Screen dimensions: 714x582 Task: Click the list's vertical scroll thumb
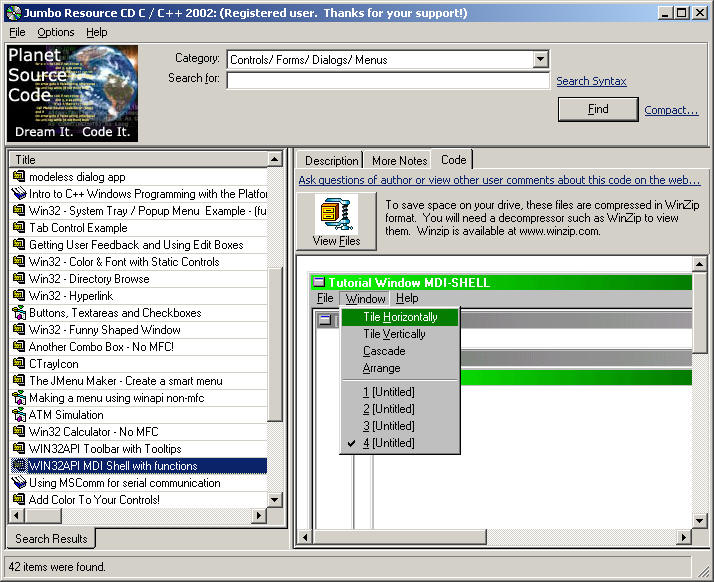tap(275, 345)
